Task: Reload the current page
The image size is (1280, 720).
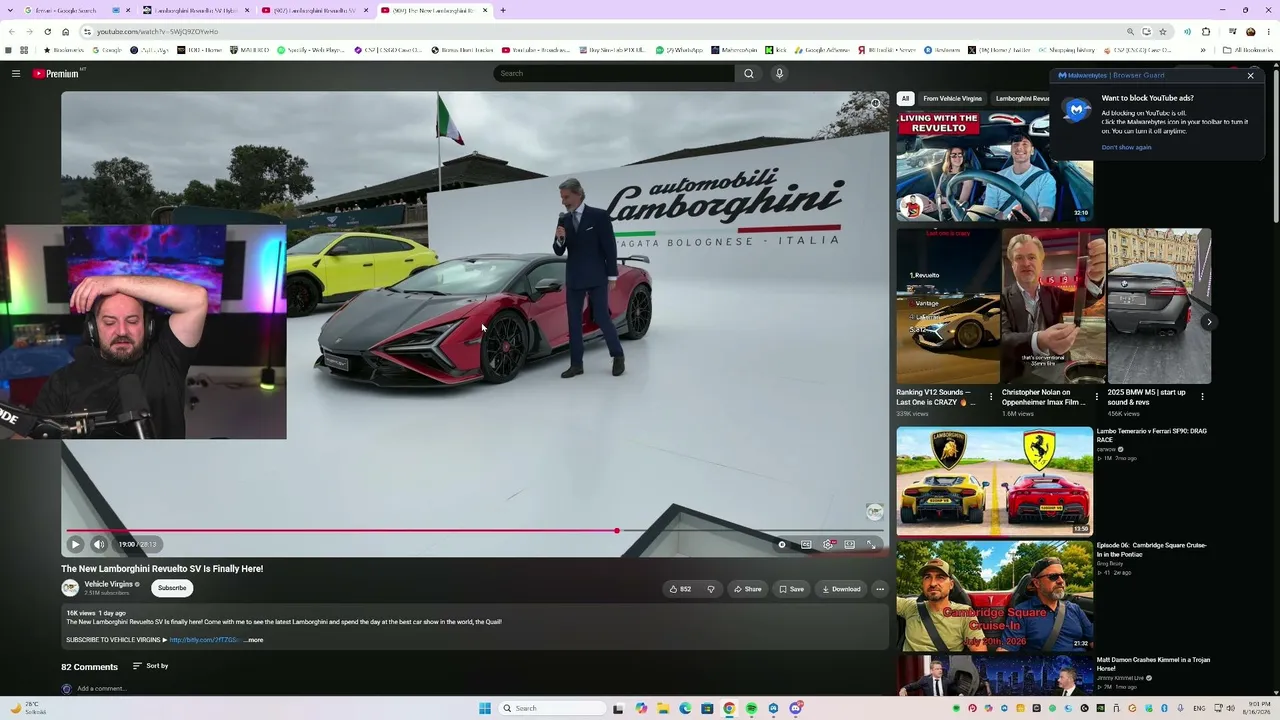Action: pyautogui.click(x=47, y=31)
